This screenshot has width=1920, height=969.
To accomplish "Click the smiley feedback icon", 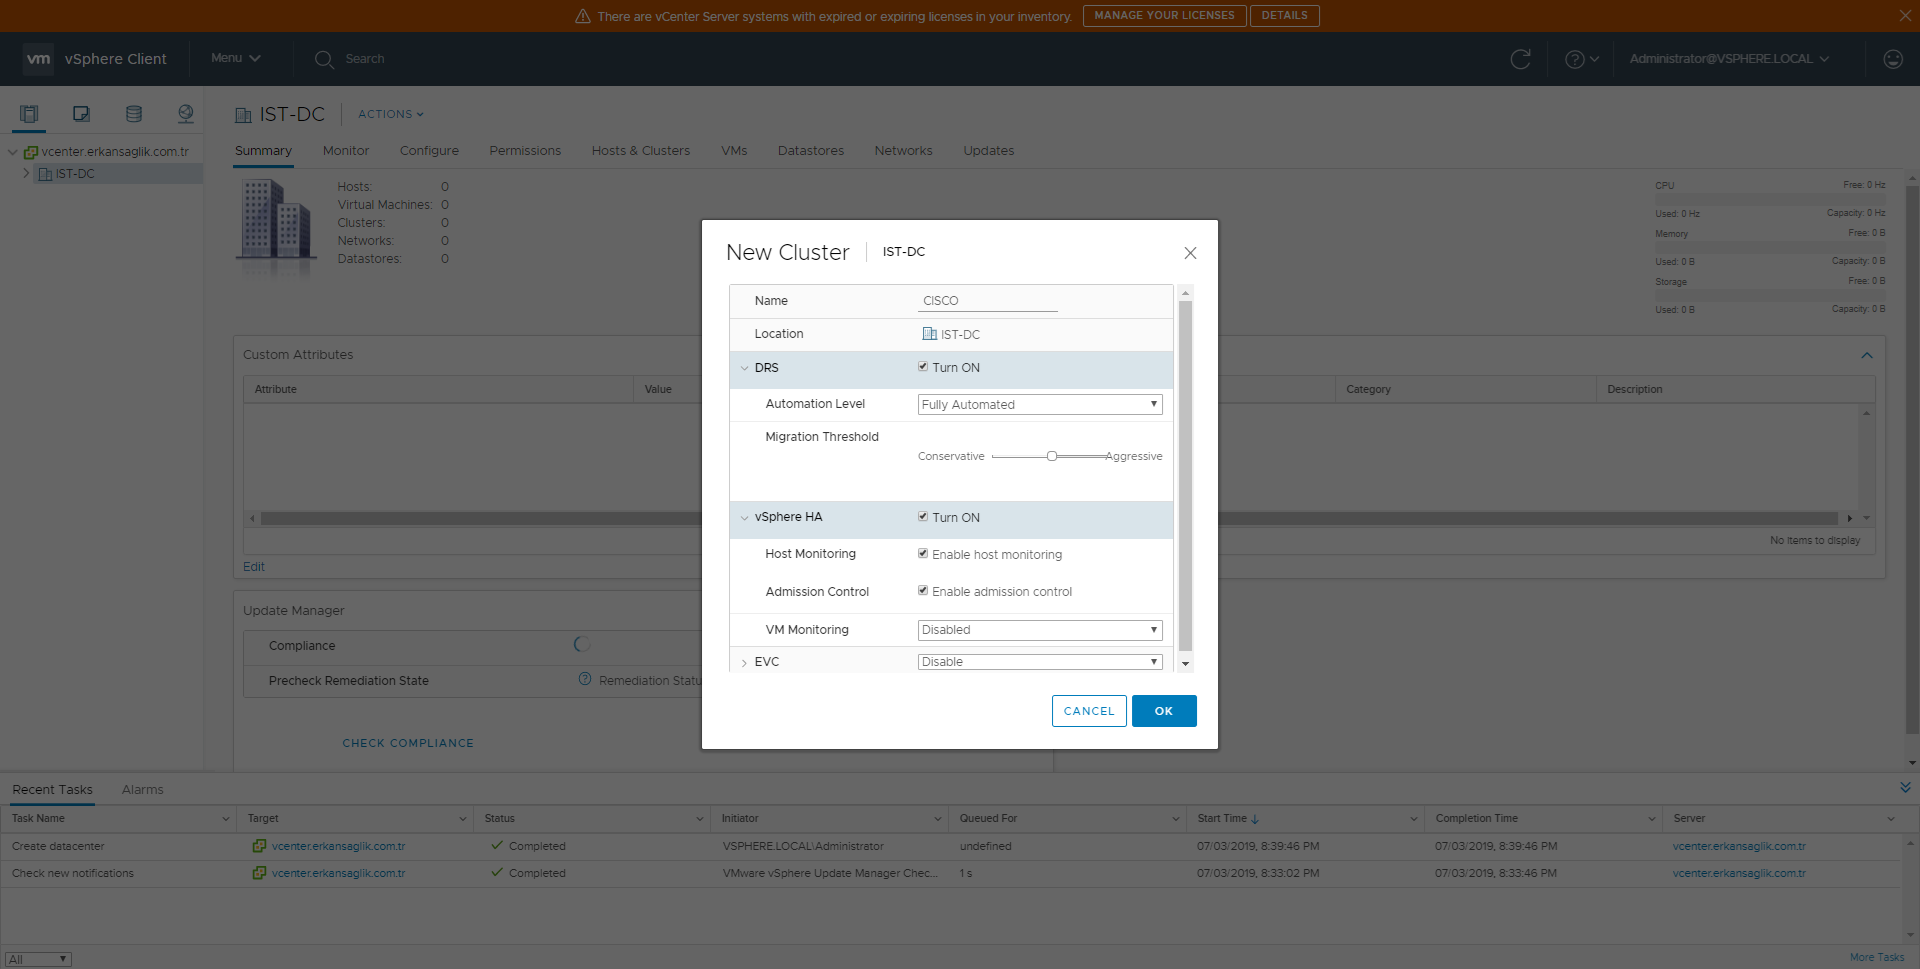I will click(x=1892, y=59).
